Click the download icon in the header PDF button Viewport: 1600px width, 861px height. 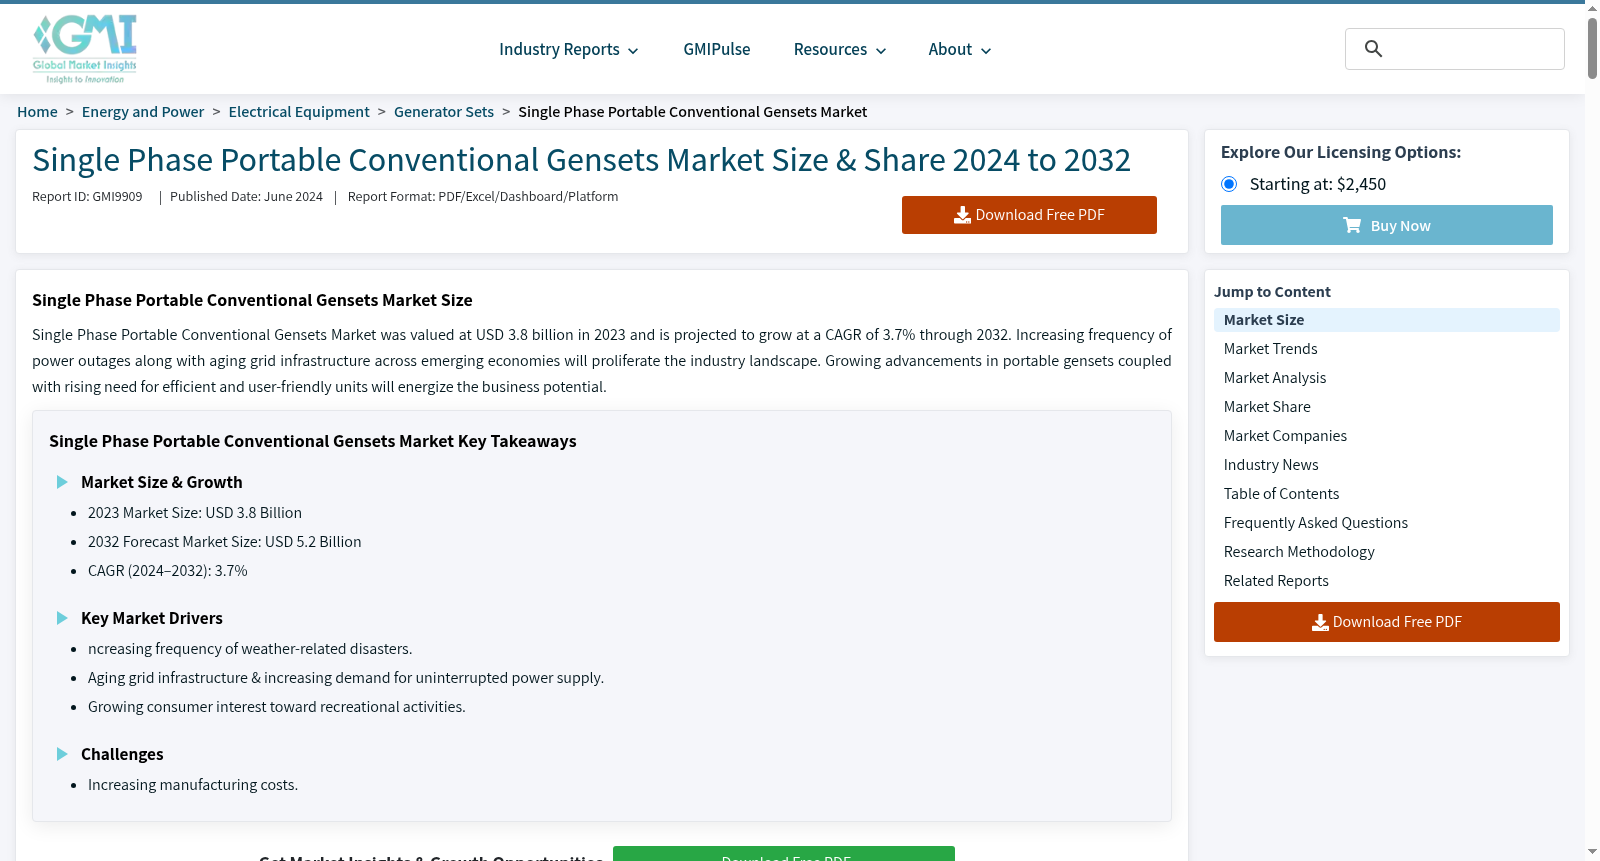962,215
